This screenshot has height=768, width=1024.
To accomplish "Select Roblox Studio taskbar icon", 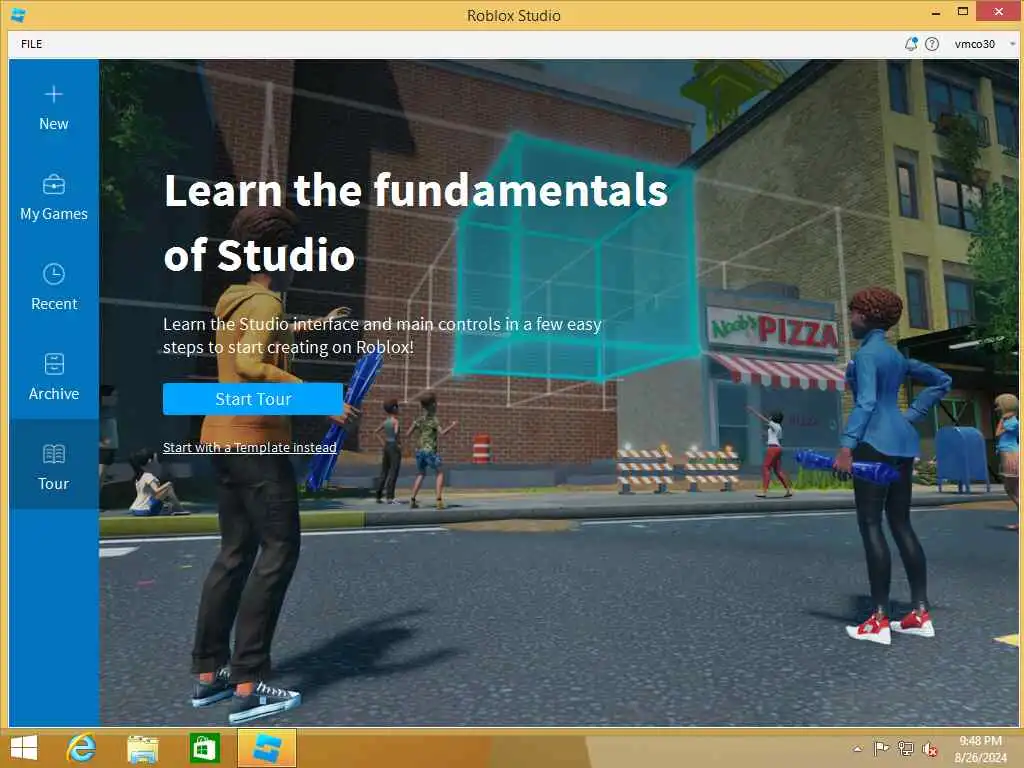I will coord(267,748).
